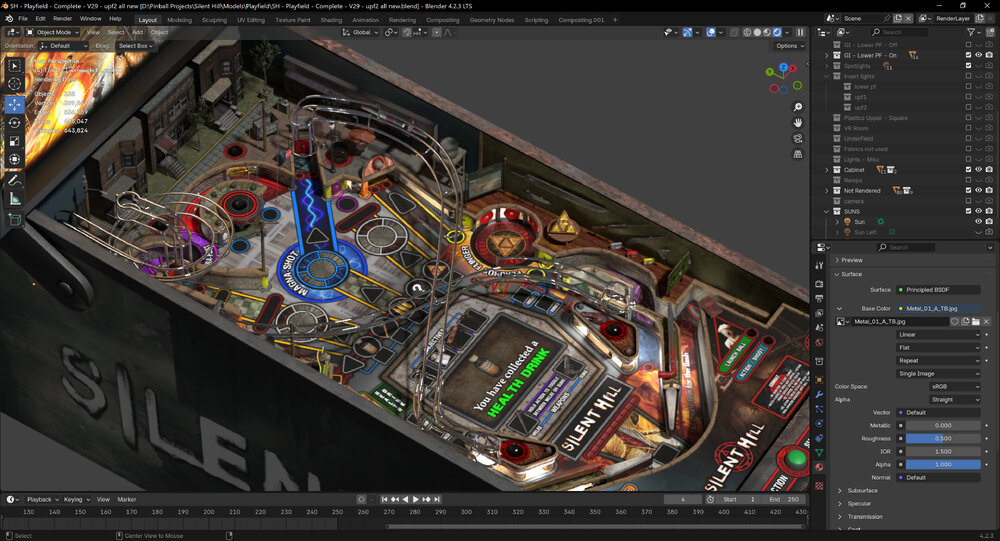Expand the Preview panel
The height and width of the screenshot is (541, 1000).
tap(837, 260)
